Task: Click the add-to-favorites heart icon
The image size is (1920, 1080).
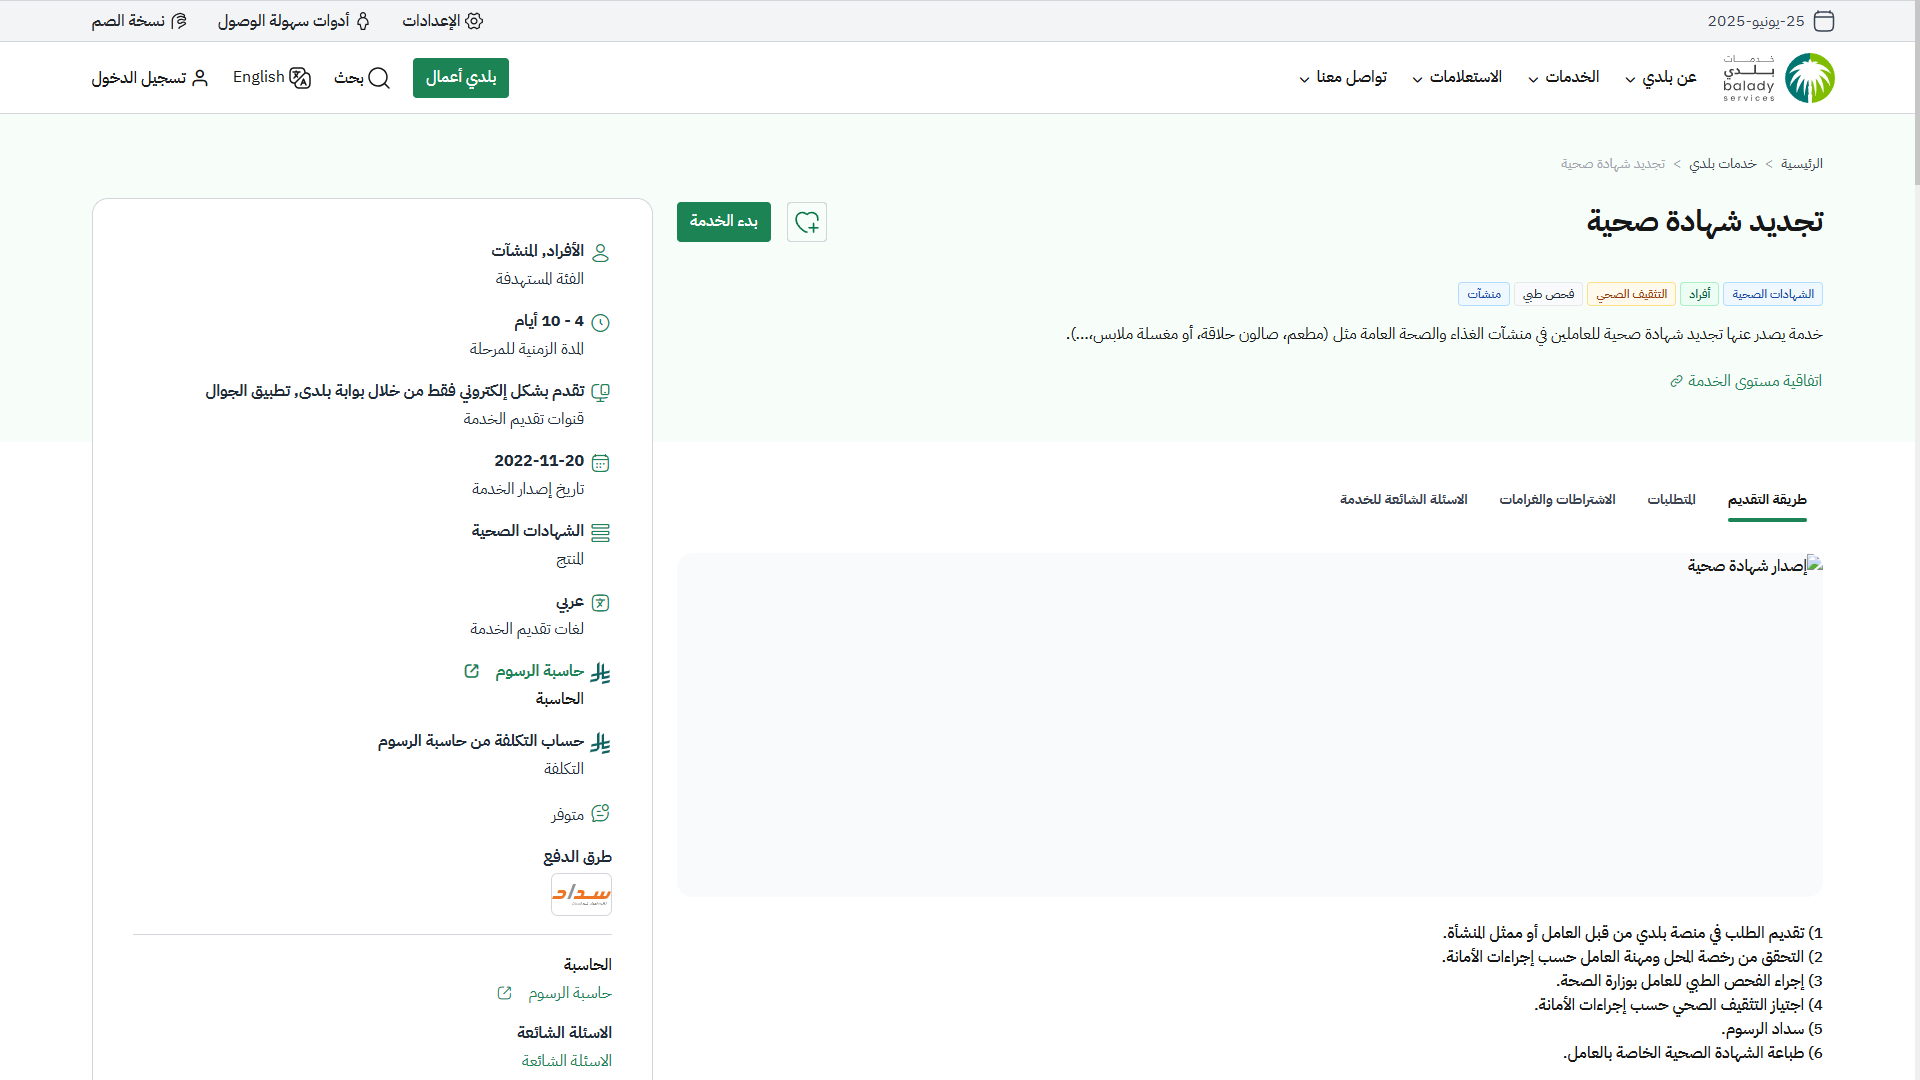Action: point(806,222)
